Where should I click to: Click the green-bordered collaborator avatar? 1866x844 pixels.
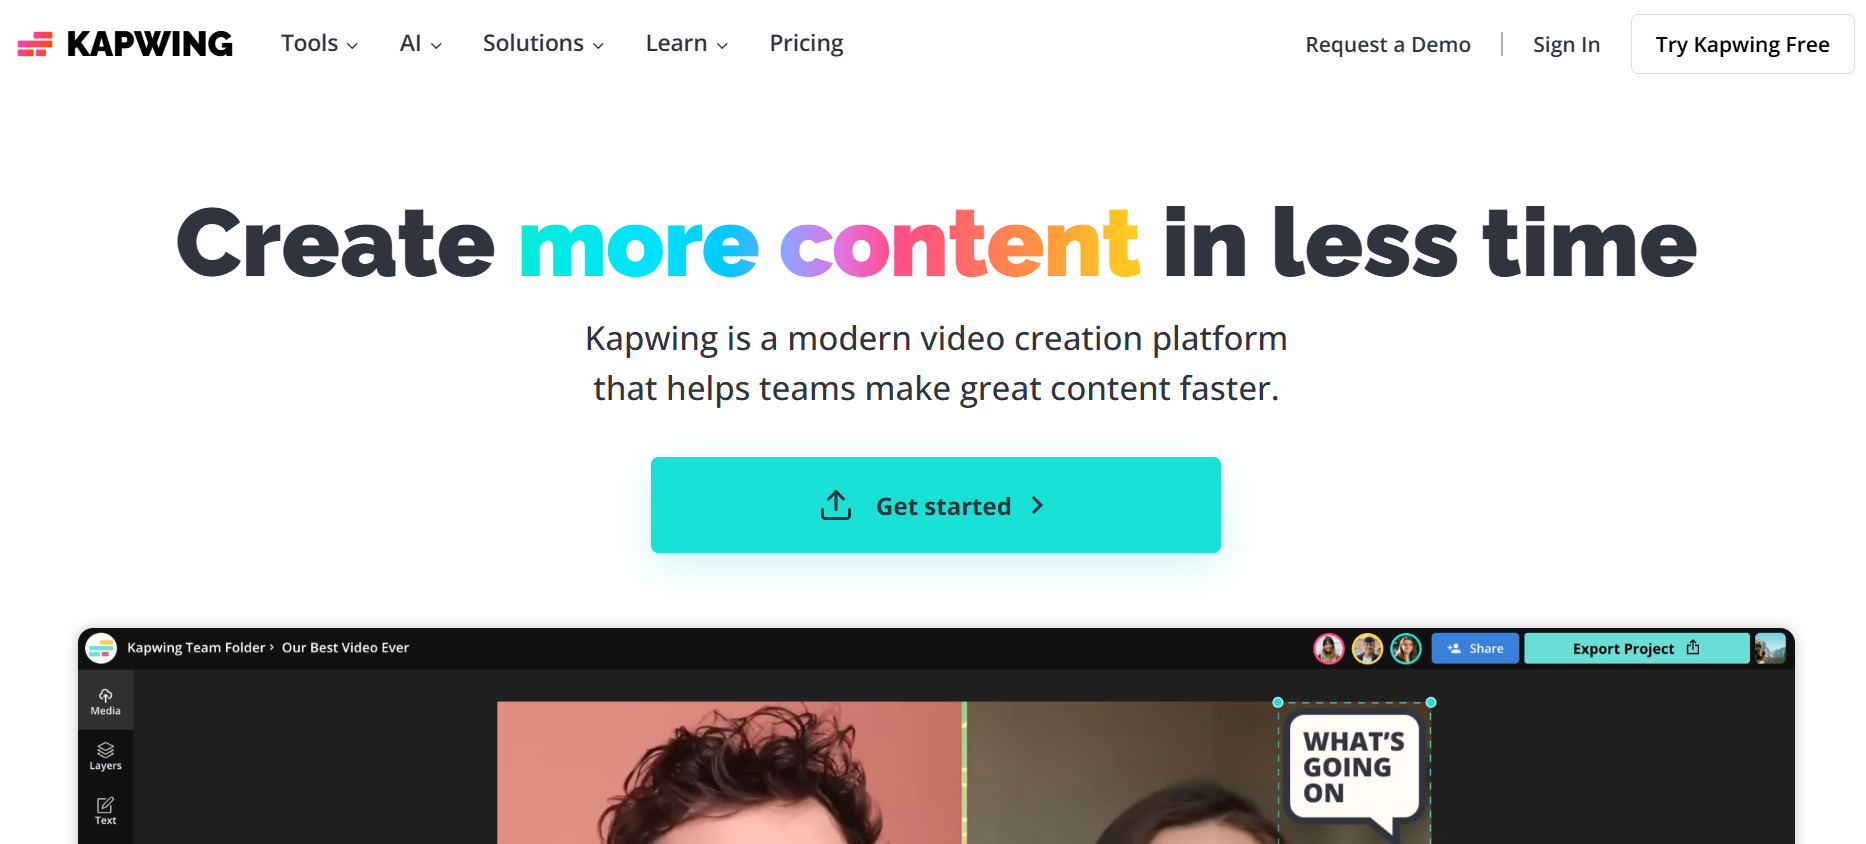(x=1406, y=649)
